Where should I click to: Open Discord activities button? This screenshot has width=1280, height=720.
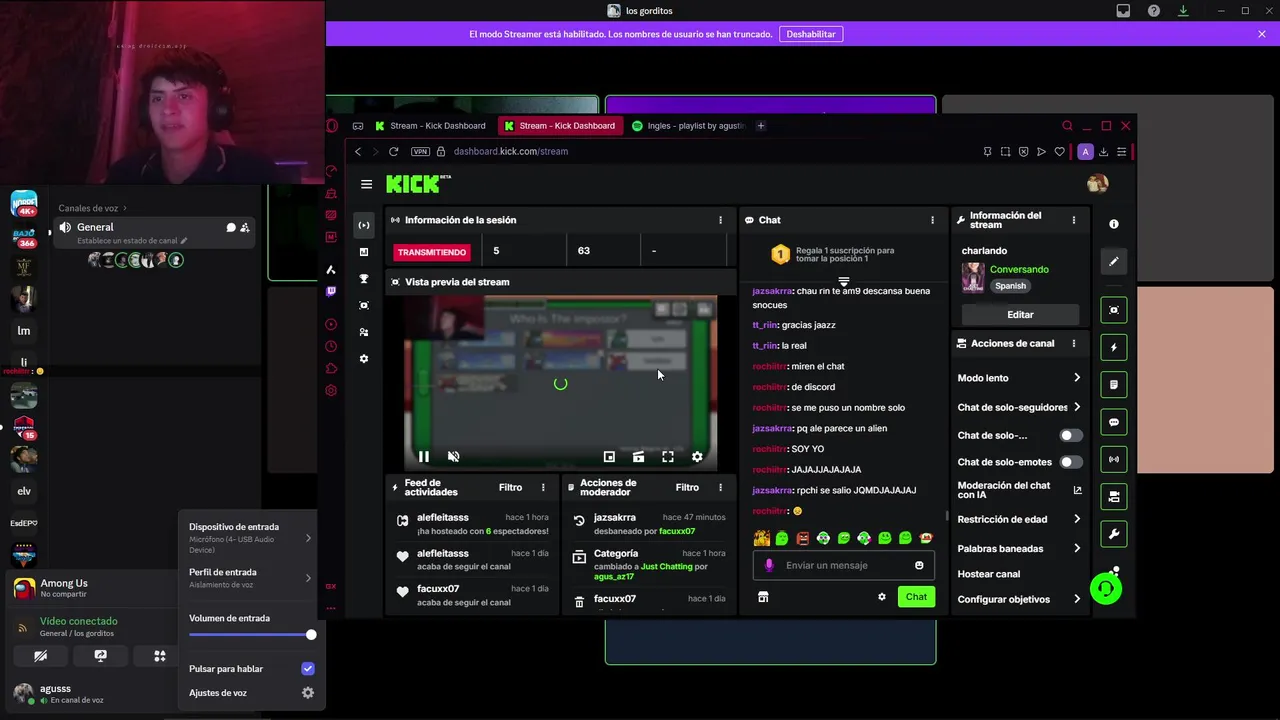coord(159,656)
